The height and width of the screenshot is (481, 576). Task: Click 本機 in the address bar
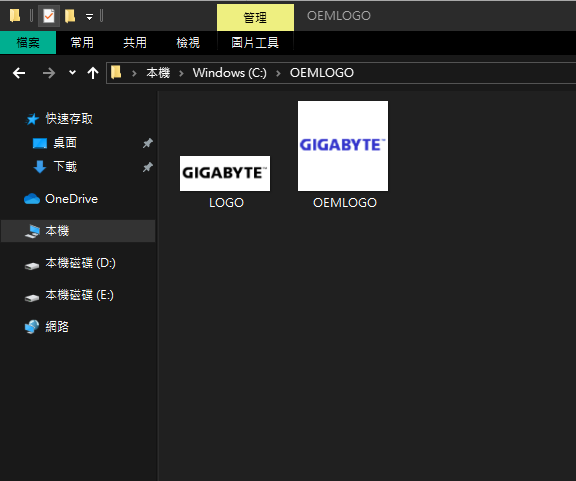click(x=158, y=73)
